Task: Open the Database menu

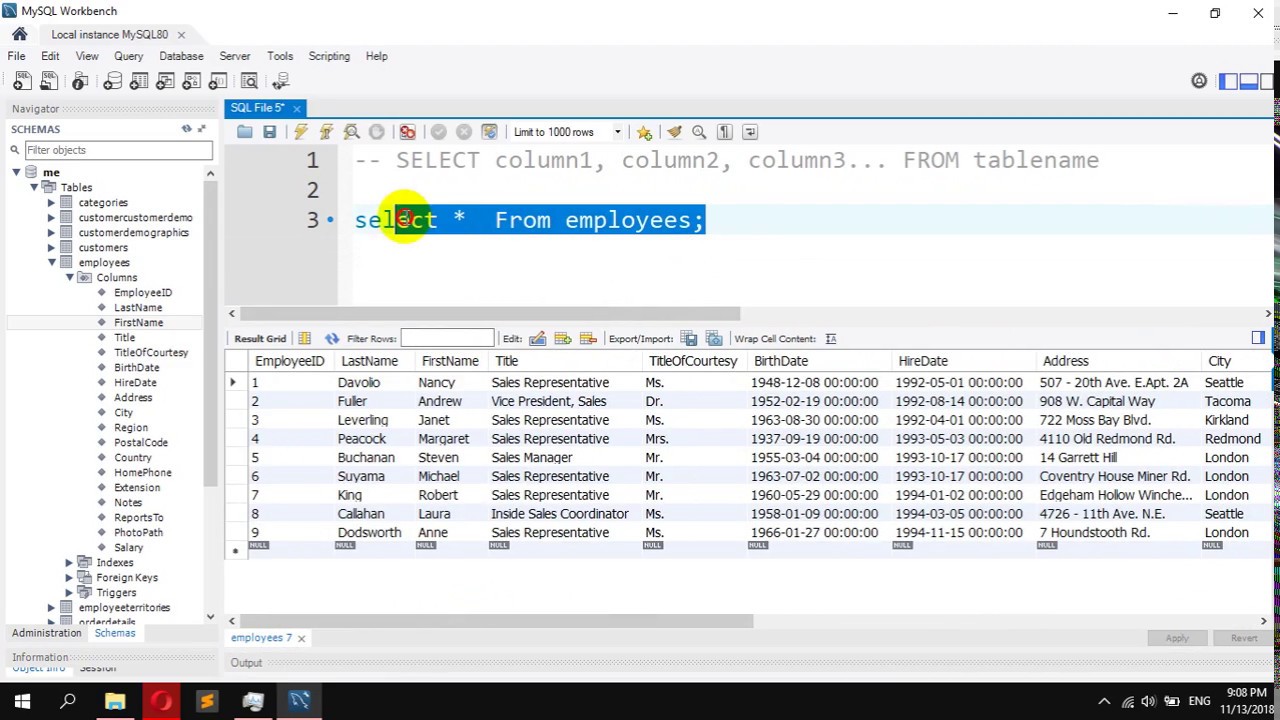Action: (181, 56)
